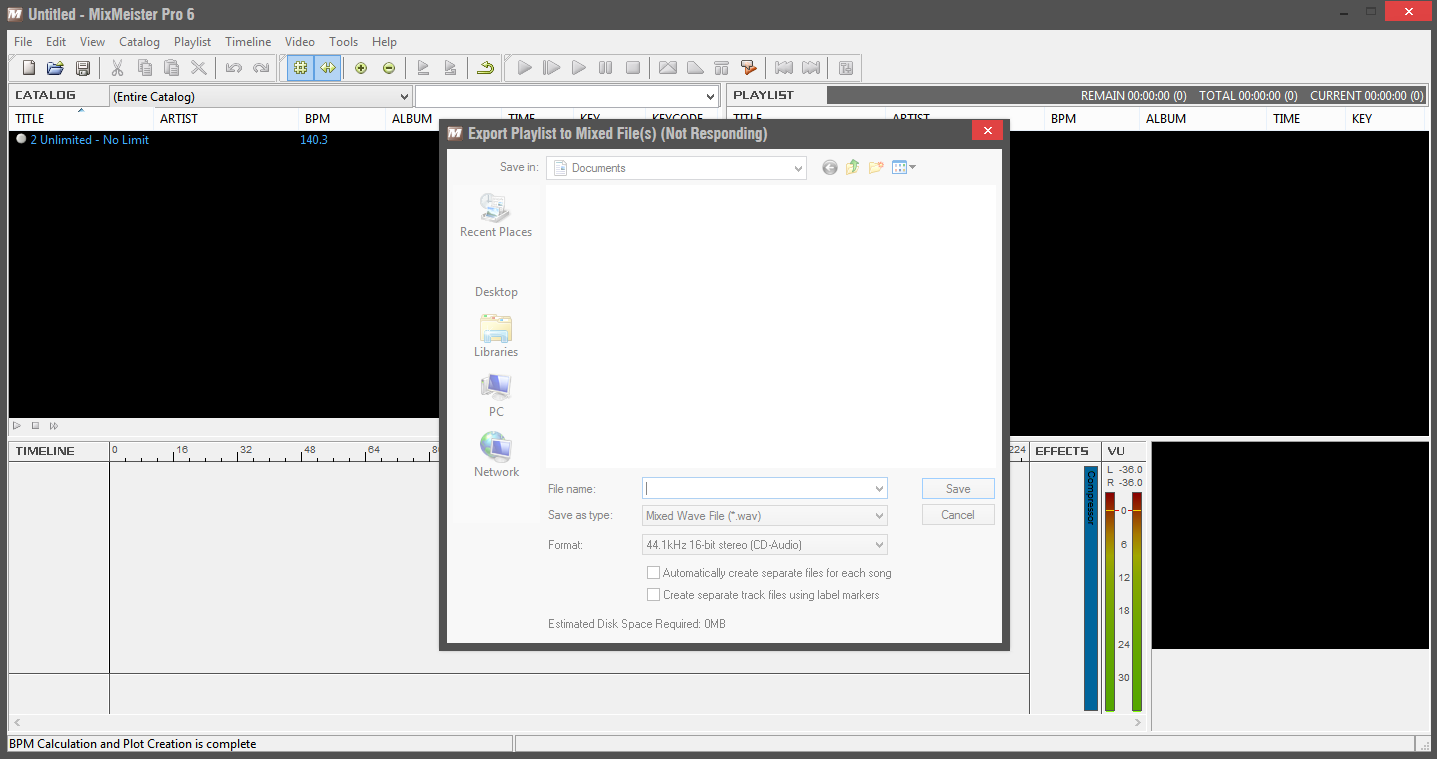Stop catalog preview with small square button
This screenshot has height=759, width=1437.
[x=35, y=426]
